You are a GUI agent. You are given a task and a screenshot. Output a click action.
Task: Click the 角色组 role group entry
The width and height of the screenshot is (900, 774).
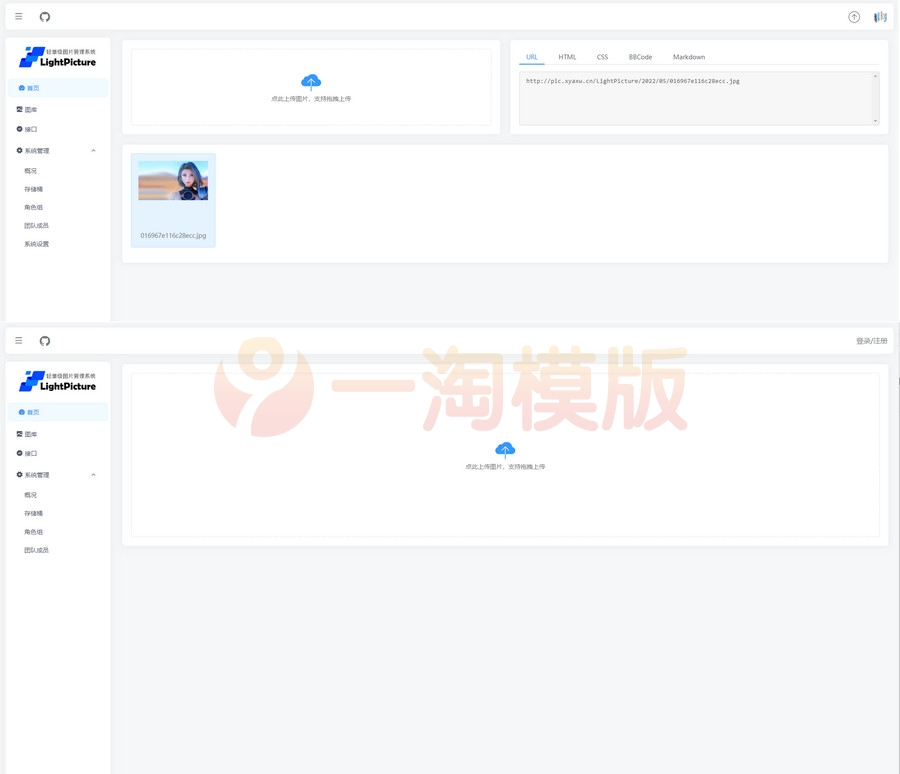(x=34, y=207)
